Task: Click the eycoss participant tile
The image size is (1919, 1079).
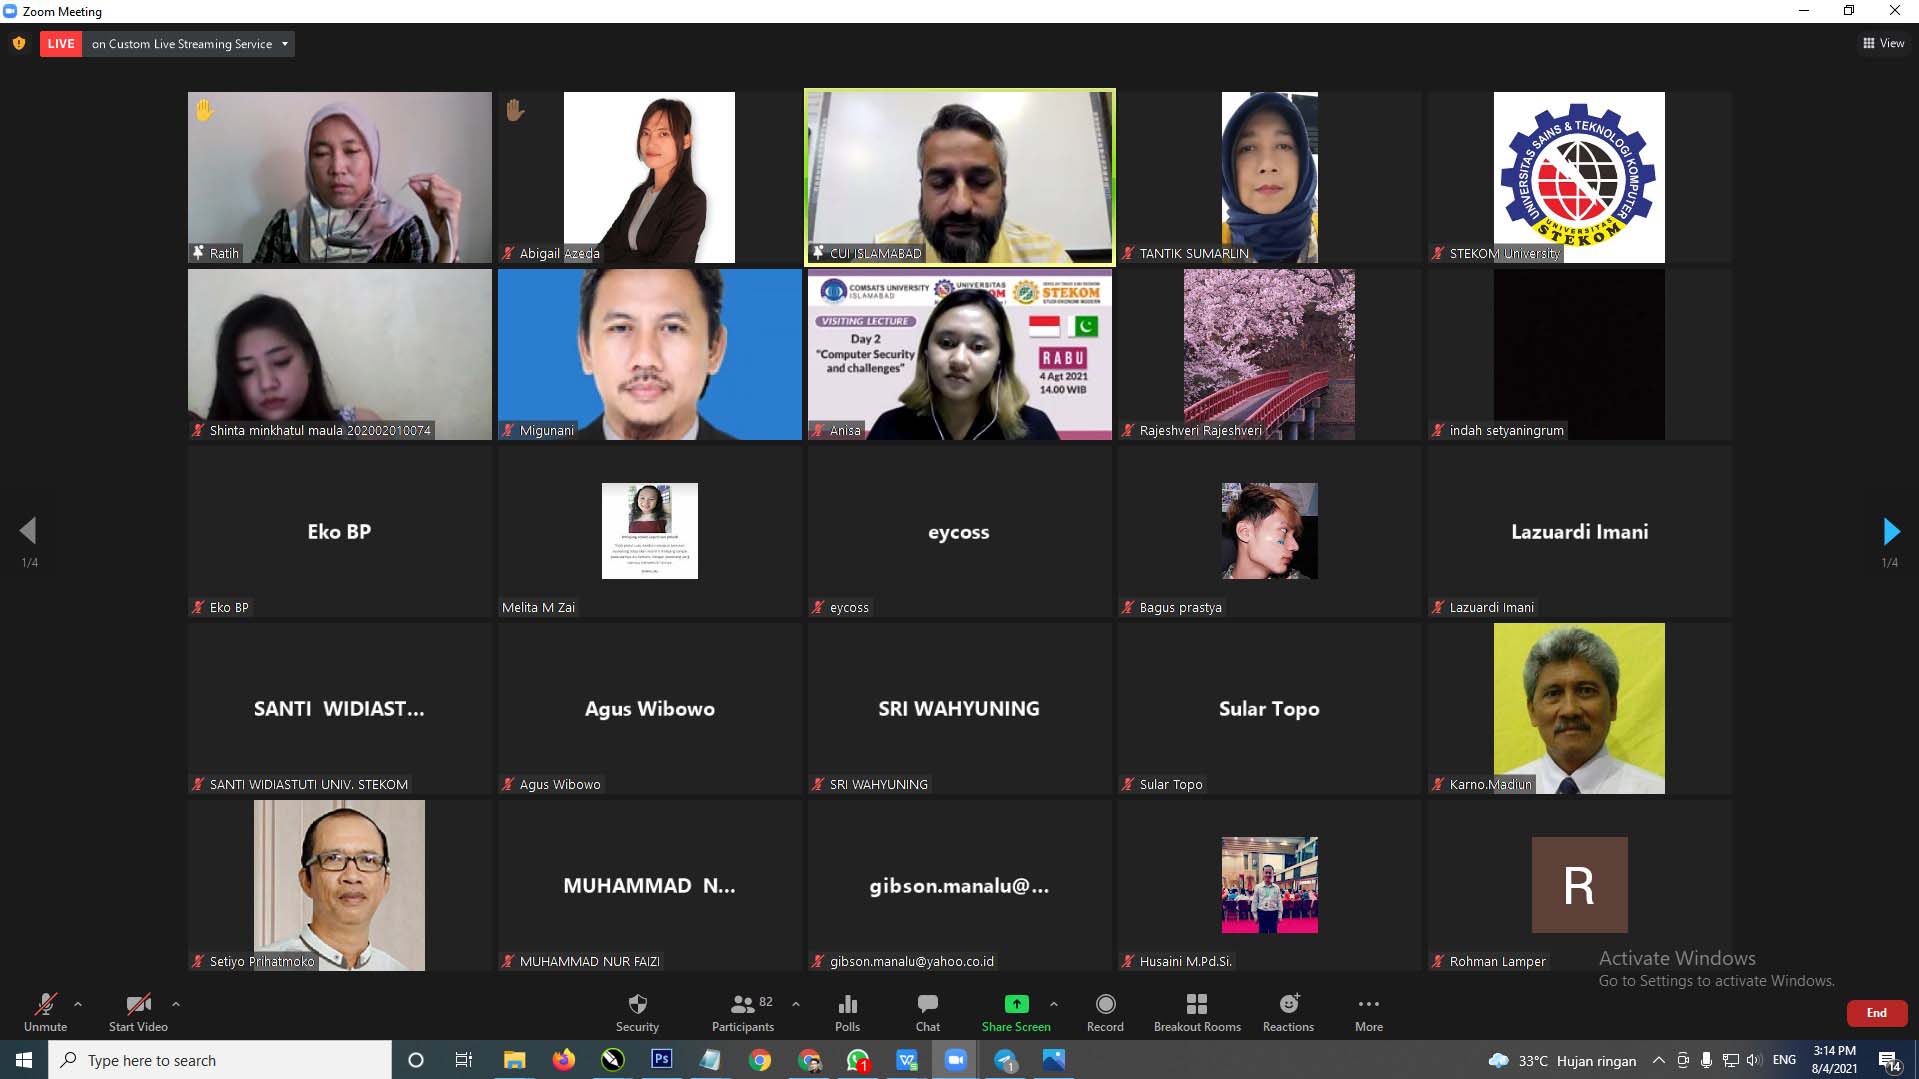Action: (959, 531)
